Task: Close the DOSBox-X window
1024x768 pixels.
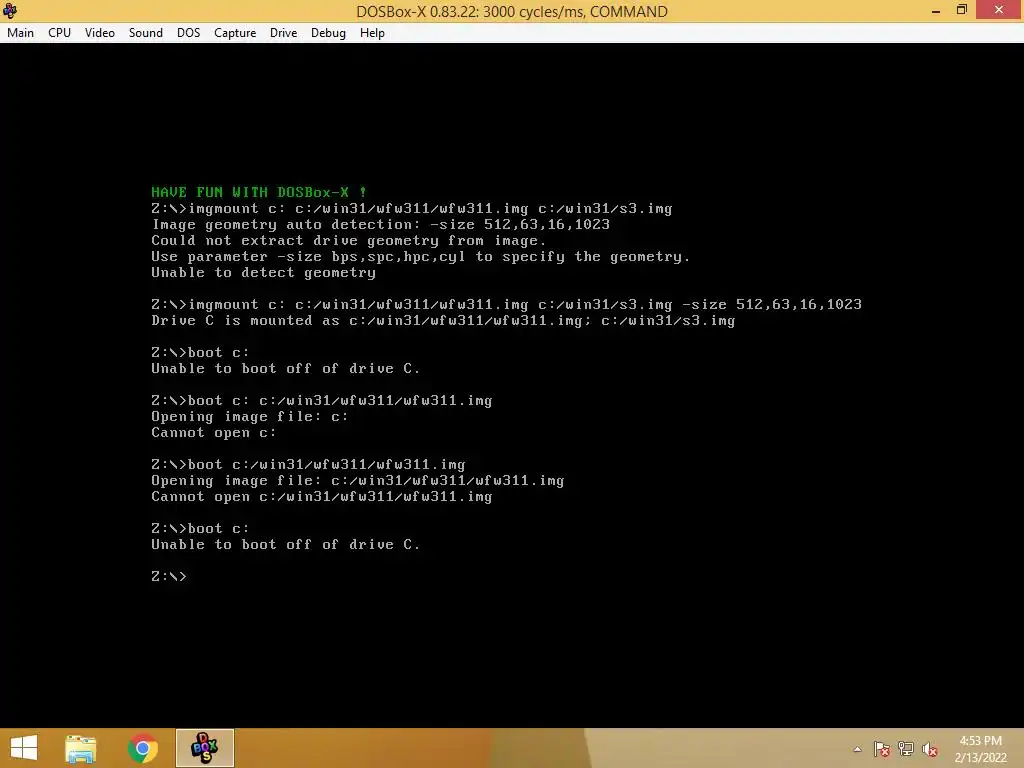Action: (x=999, y=10)
